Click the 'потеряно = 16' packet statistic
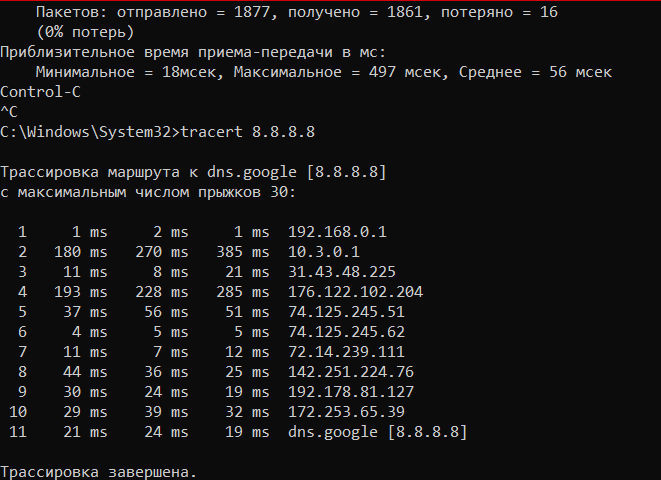Viewport: 661px width, 480px height. click(x=500, y=12)
